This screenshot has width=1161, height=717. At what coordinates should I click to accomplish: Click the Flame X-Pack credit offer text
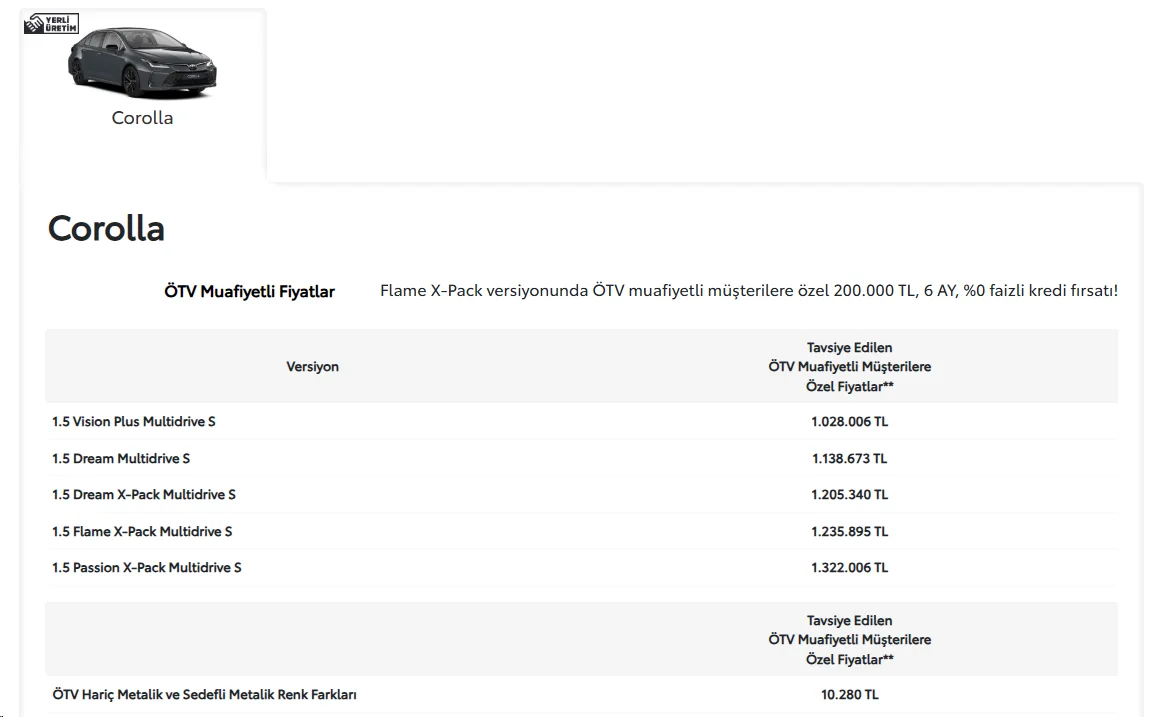click(749, 290)
